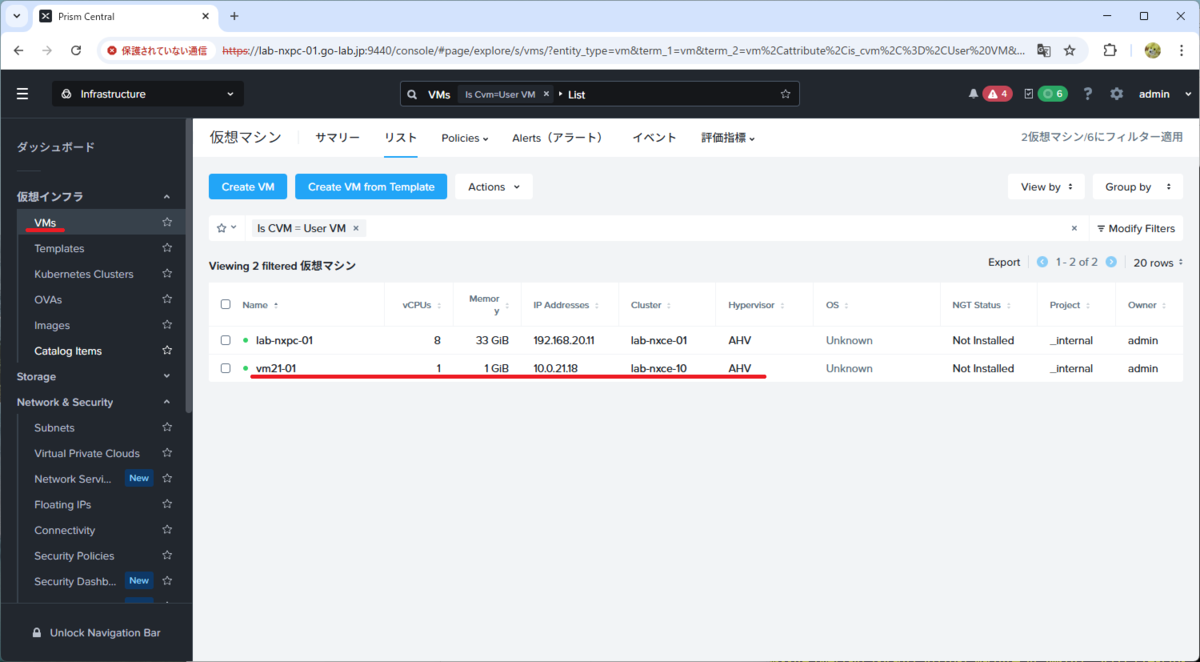Switch to the サマリー tab
The width and height of the screenshot is (1200, 662).
pyautogui.click(x=337, y=138)
